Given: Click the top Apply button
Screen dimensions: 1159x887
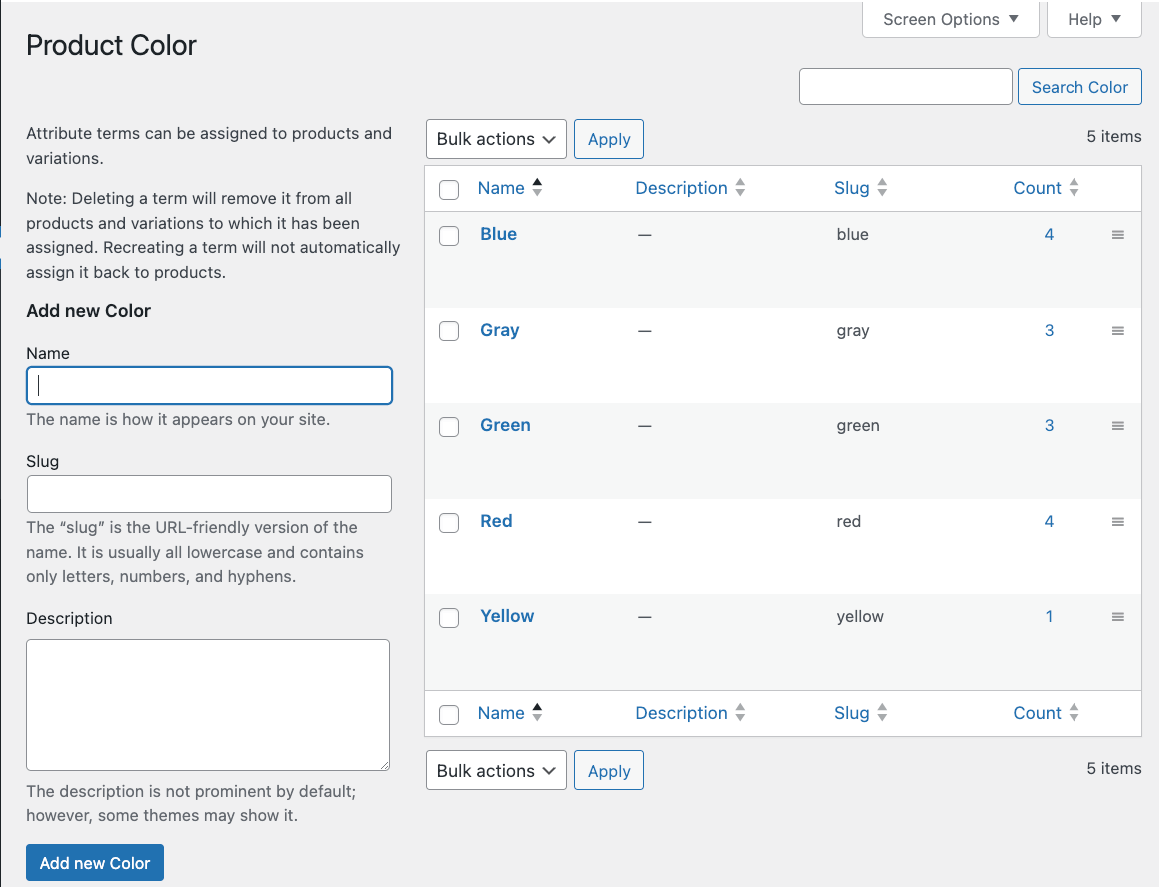Looking at the screenshot, I should pyautogui.click(x=609, y=139).
